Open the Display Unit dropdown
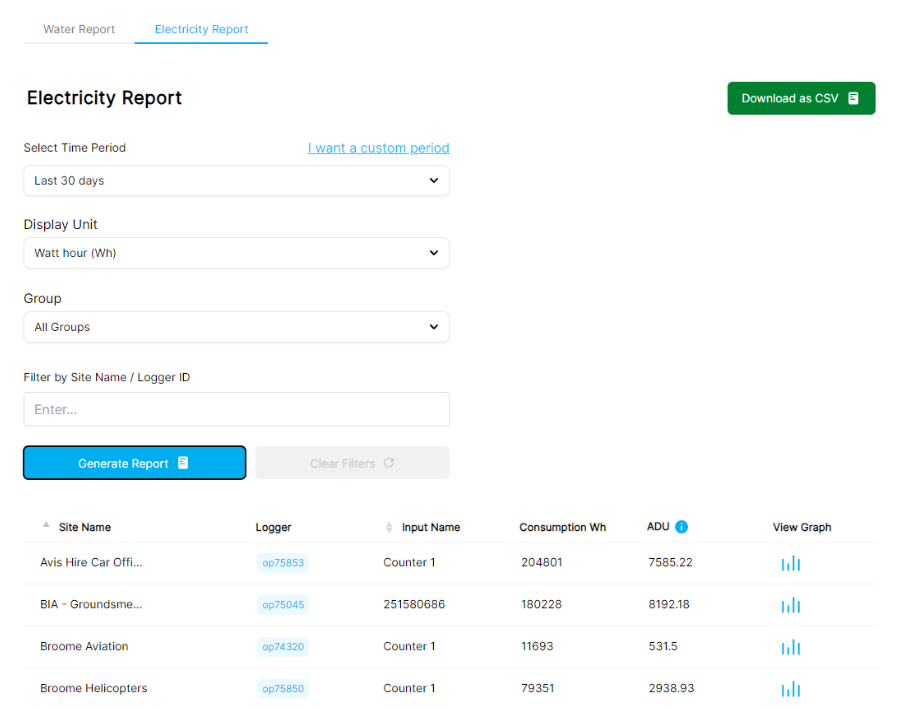 pyautogui.click(x=236, y=253)
